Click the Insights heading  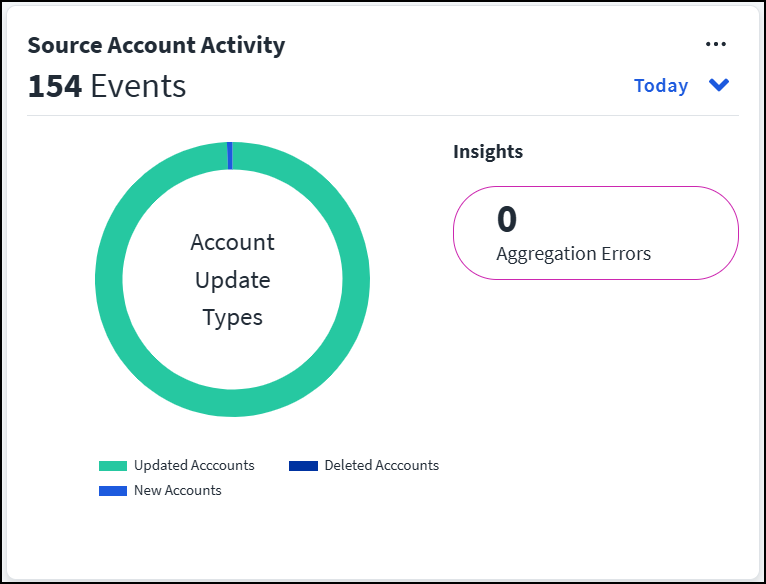click(x=488, y=151)
